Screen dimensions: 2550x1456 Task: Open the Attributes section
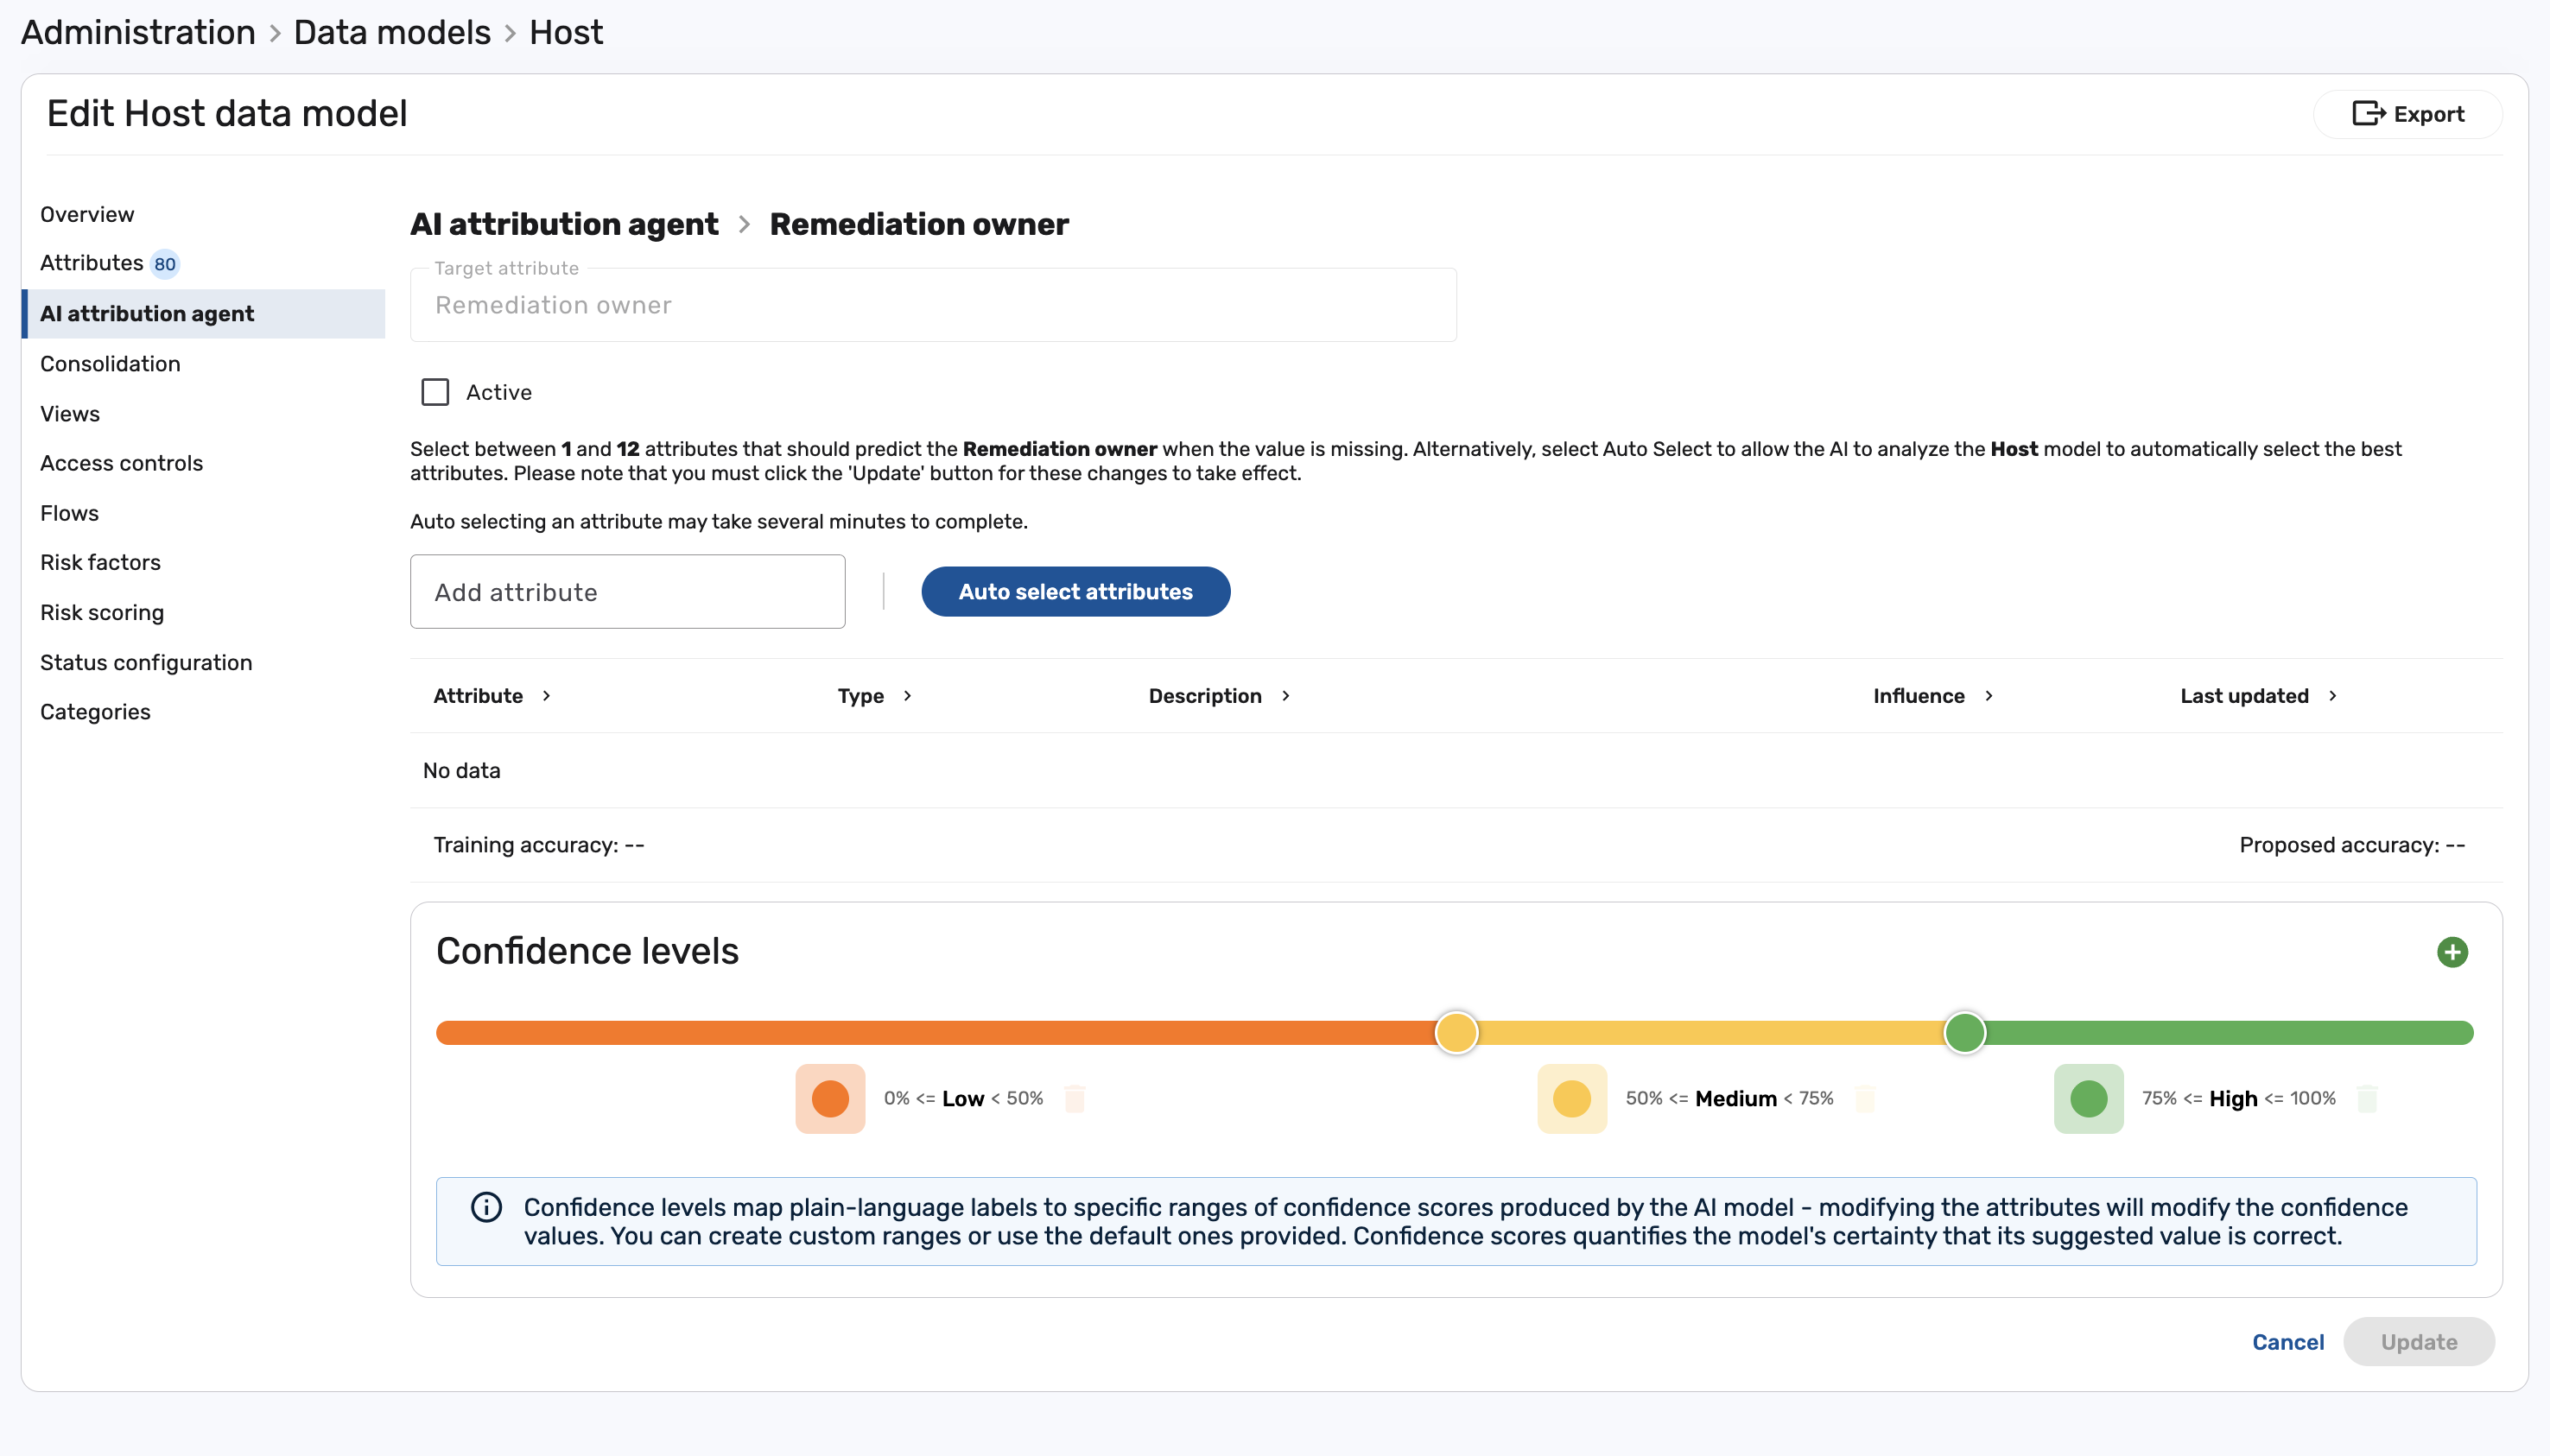[92, 263]
